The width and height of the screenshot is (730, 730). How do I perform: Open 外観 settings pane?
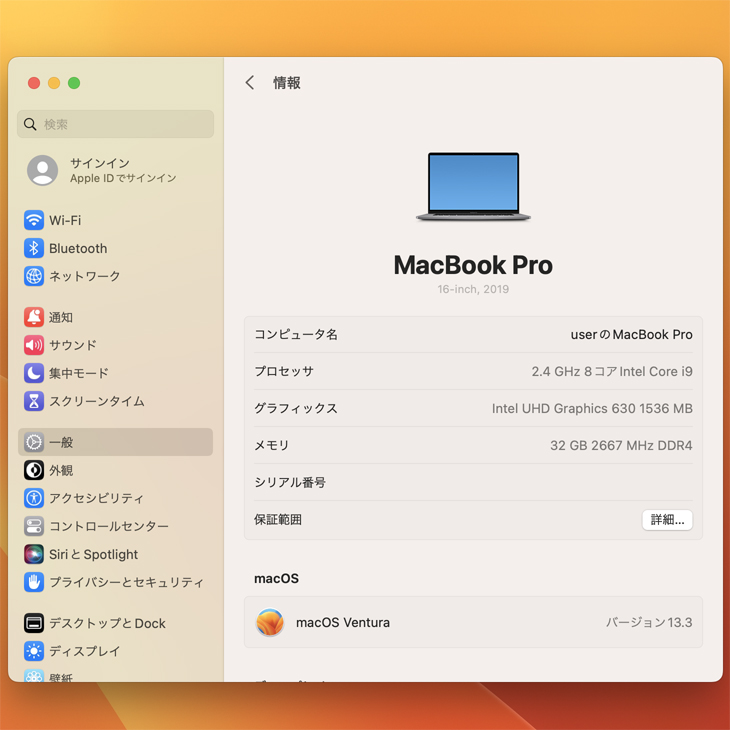point(61,470)
